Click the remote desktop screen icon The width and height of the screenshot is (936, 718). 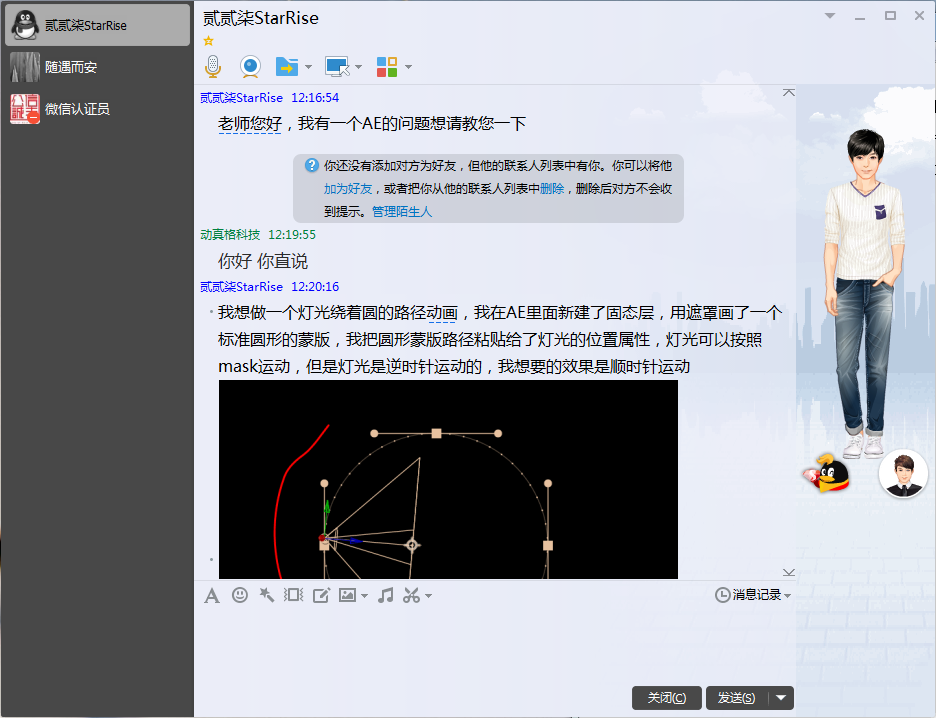point(337,66)
